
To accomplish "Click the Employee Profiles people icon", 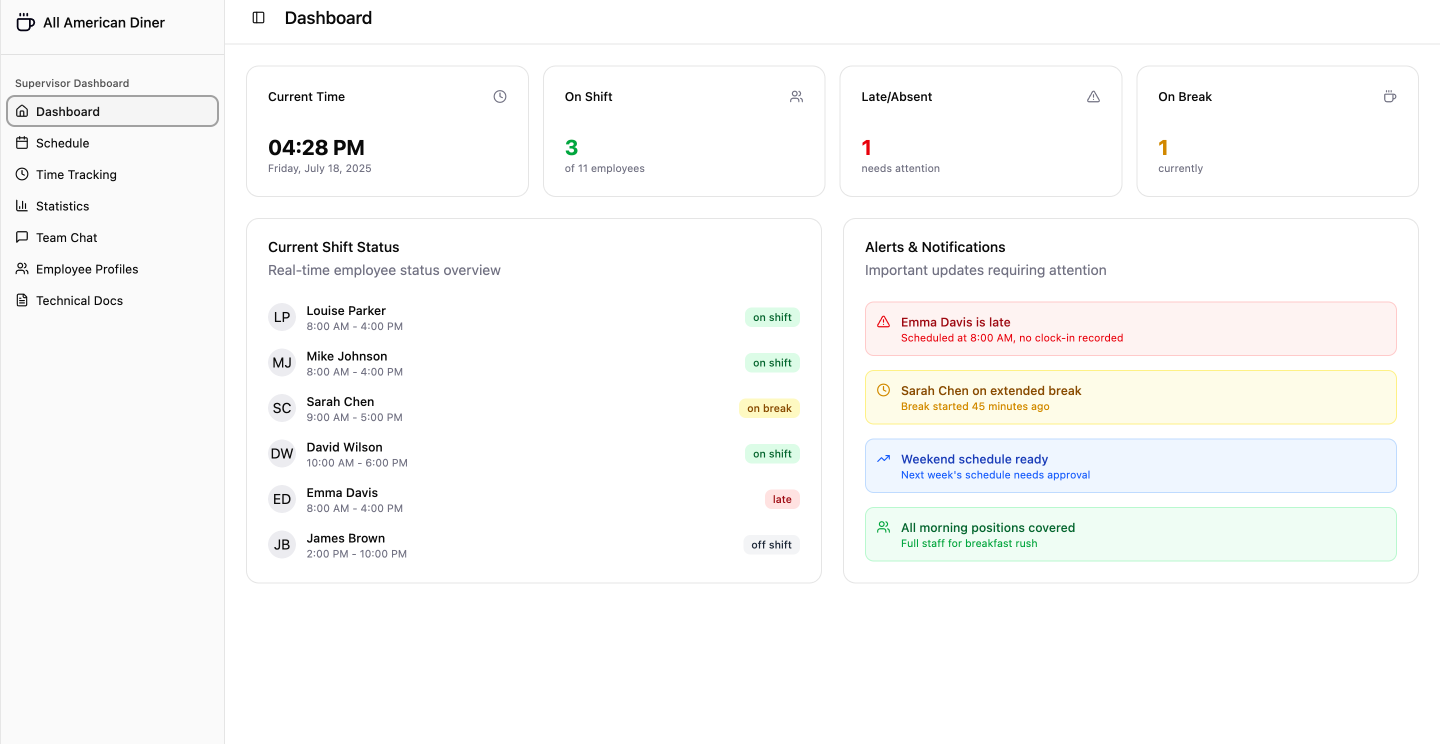I will pos(22,268).
